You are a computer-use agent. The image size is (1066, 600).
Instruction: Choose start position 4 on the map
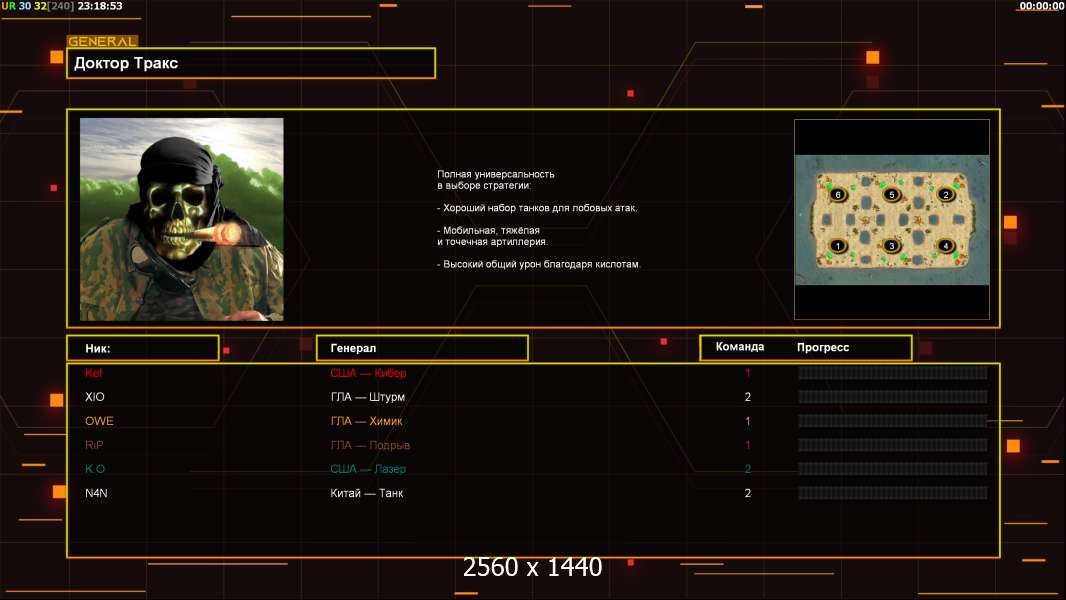(946, 246)
